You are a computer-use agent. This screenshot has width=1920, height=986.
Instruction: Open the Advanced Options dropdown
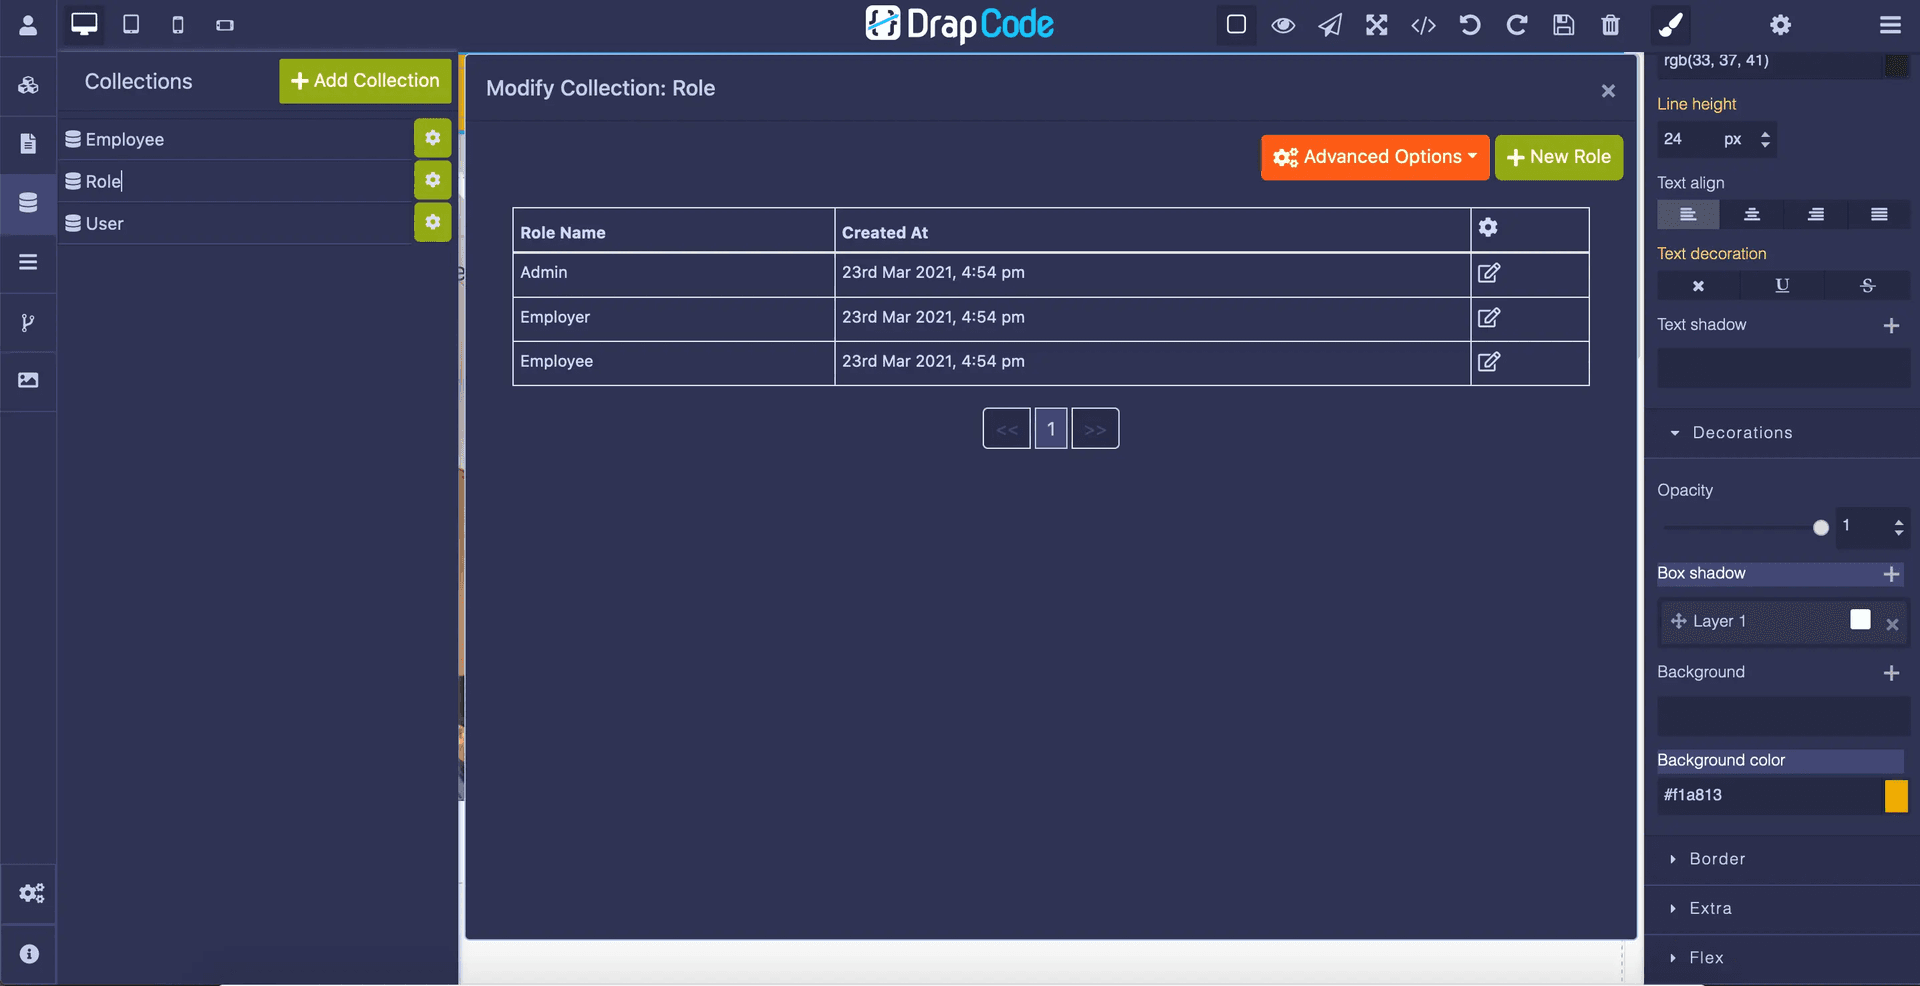tap(1374, 157)
